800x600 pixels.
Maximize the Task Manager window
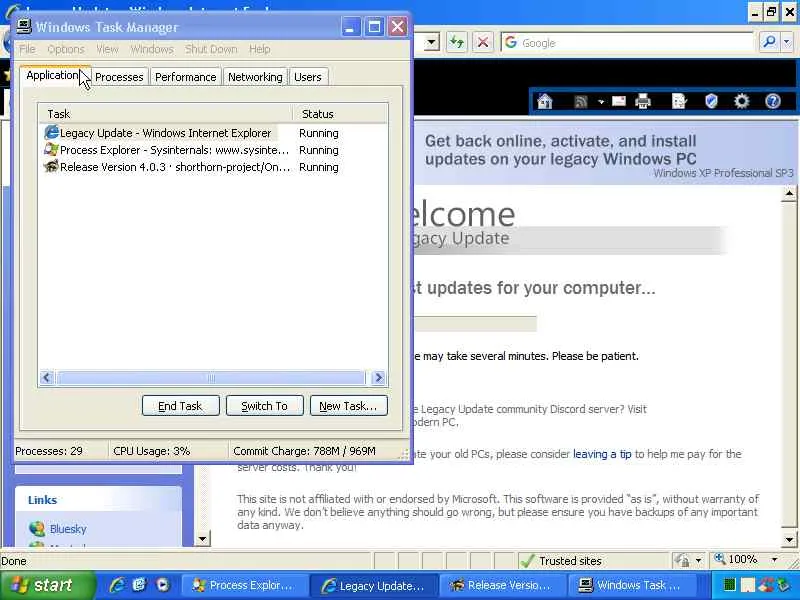374,27
